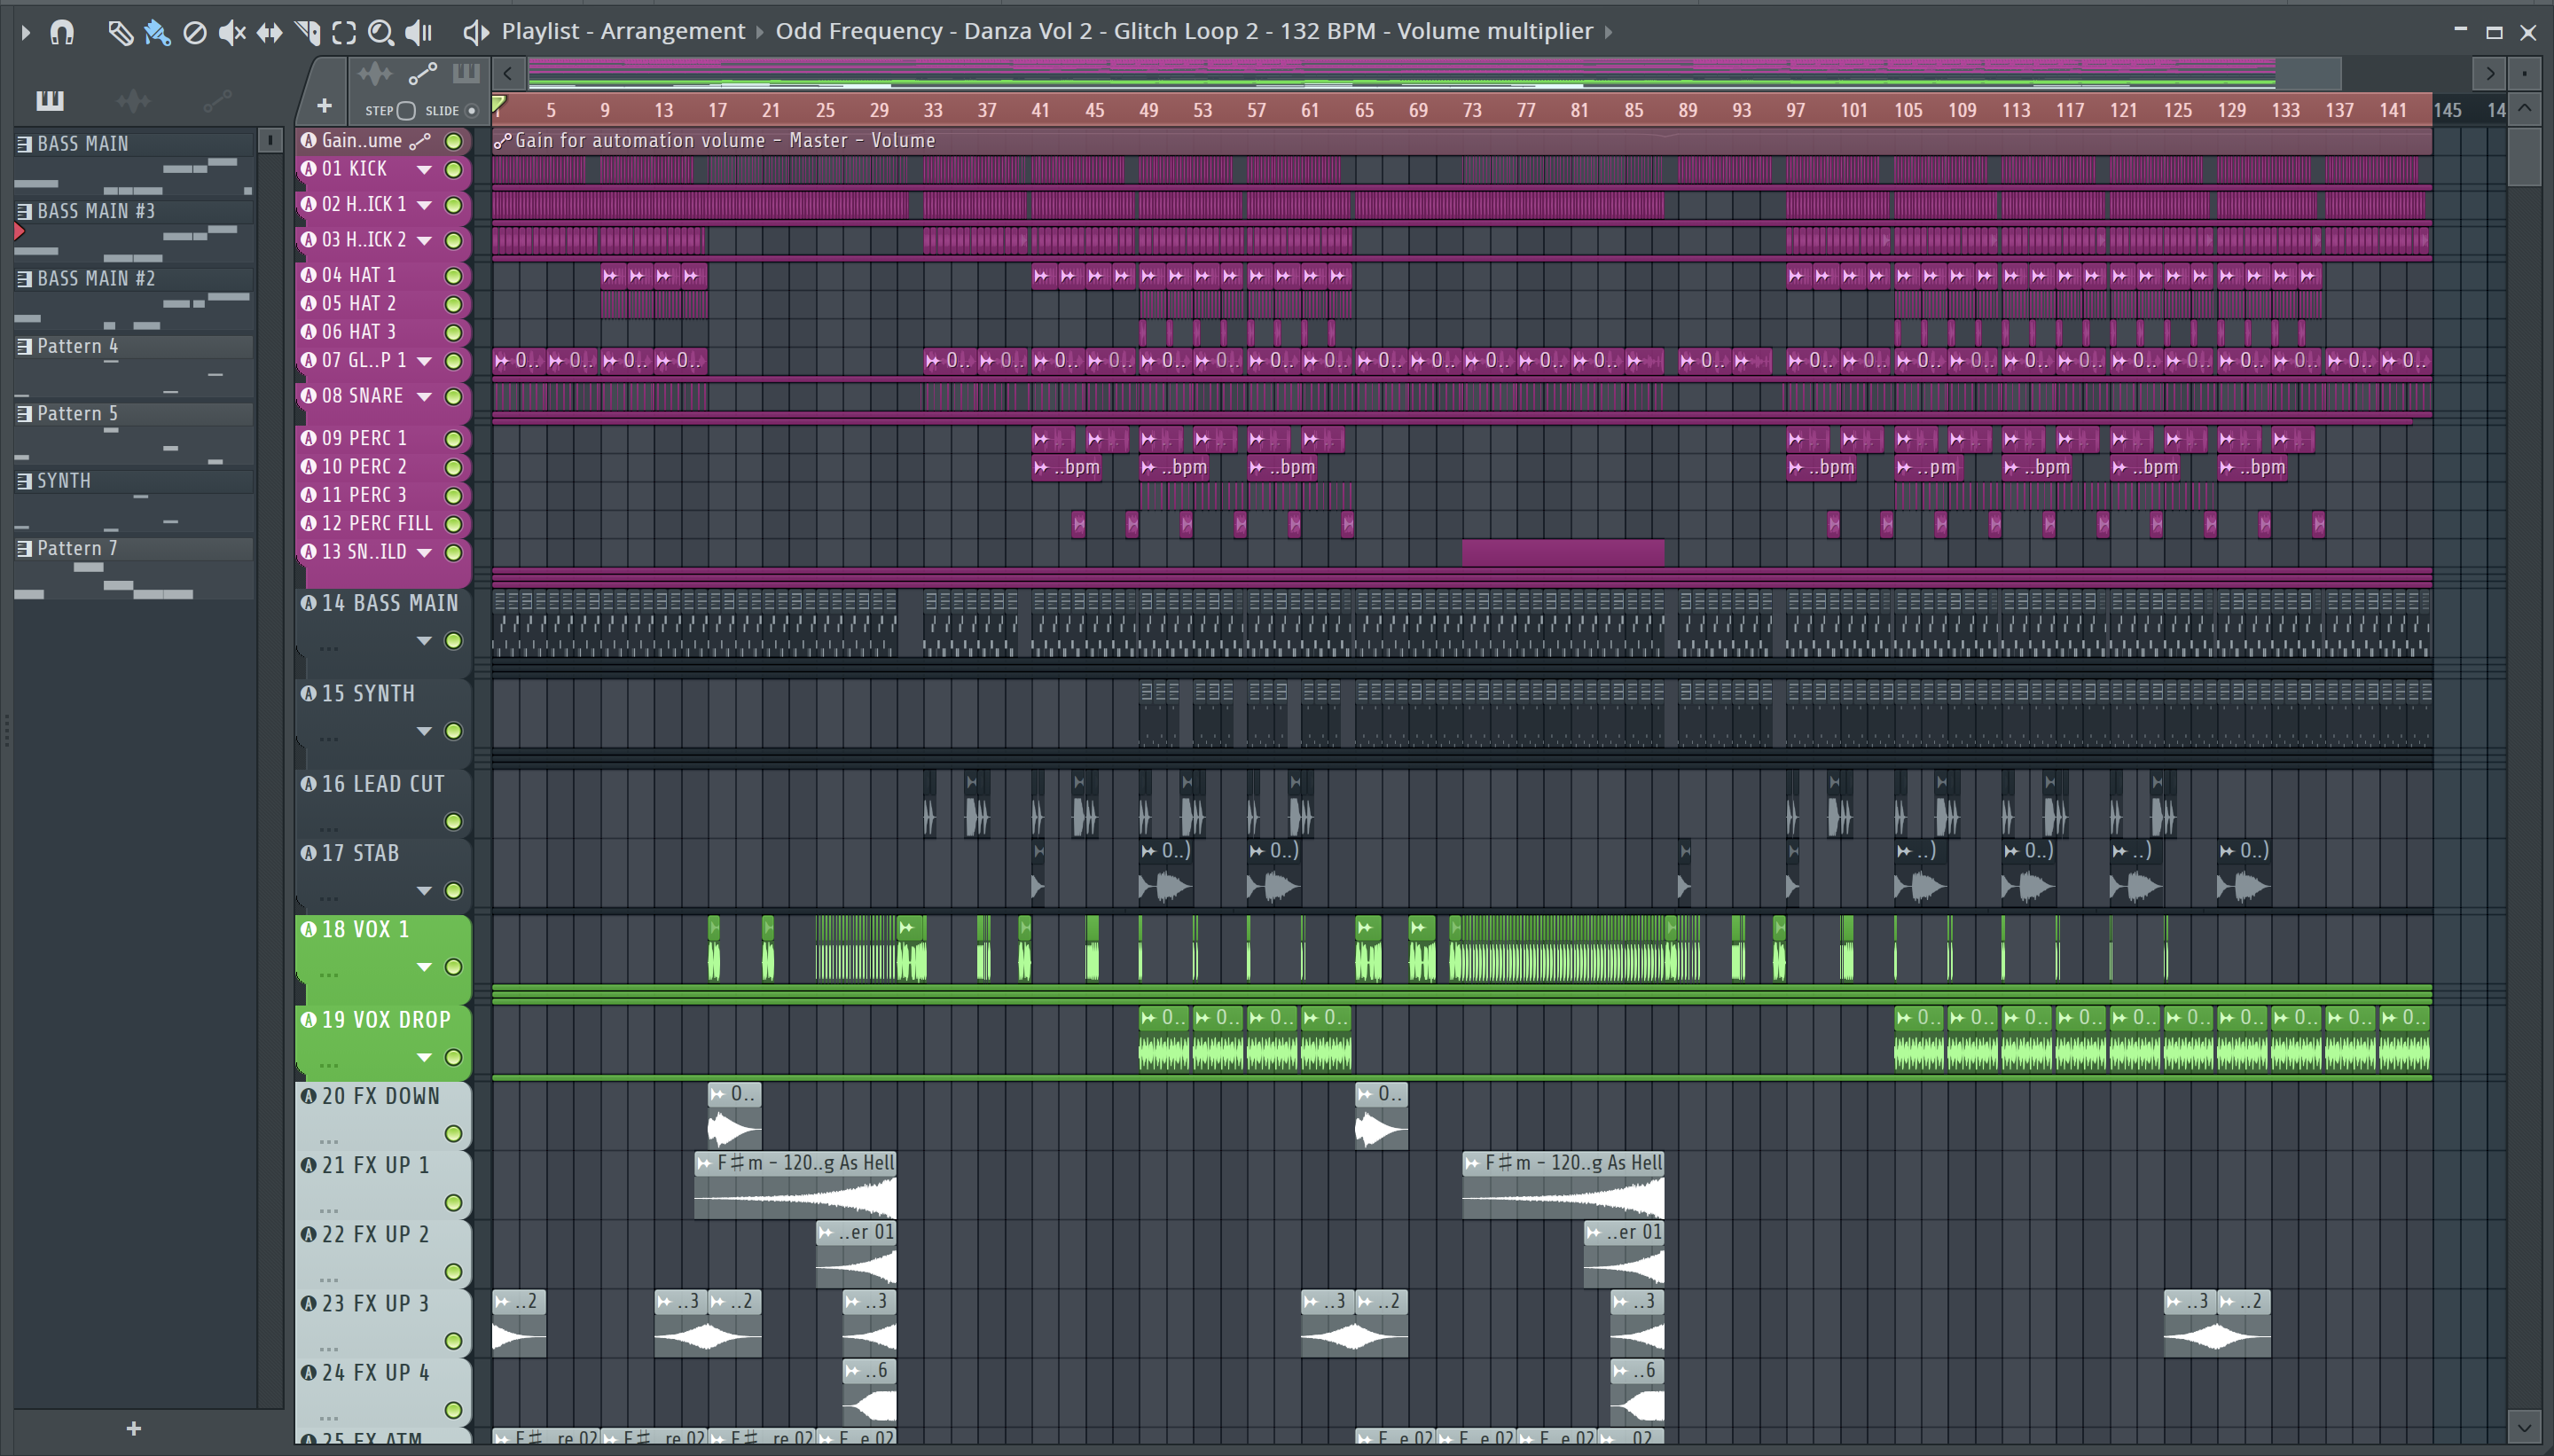
Task: Toggle the SLIDE mode radio button
Action: (x=472, y=110)
